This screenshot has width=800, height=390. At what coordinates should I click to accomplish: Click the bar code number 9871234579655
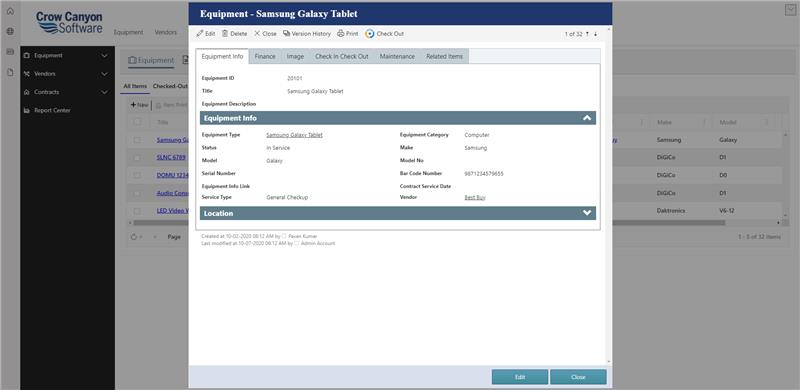(x=484, y=174)
